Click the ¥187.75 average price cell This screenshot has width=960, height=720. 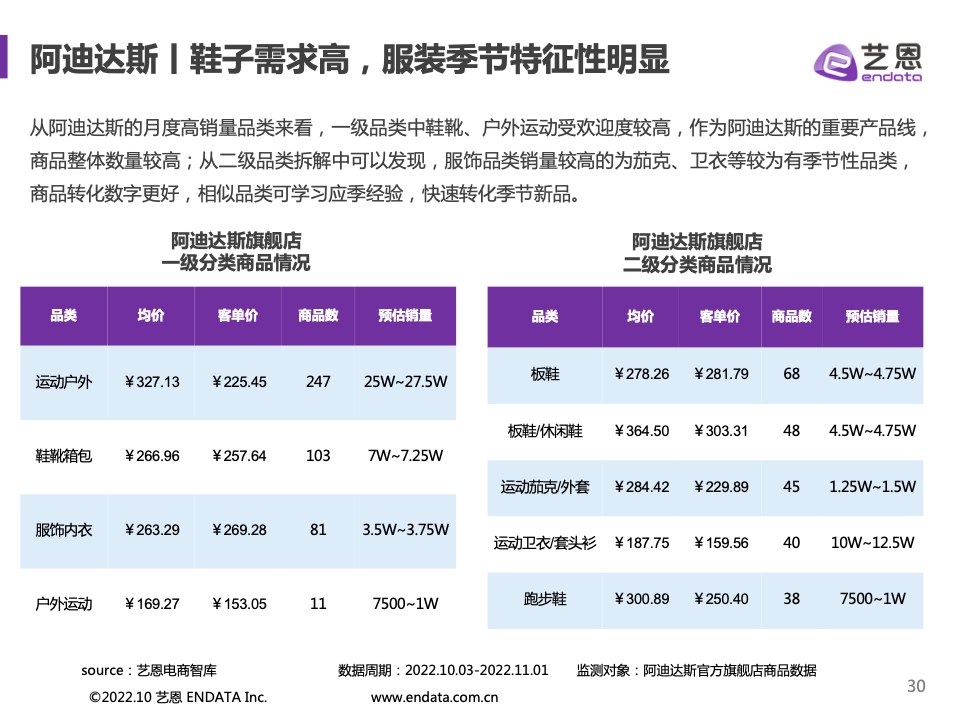[x=642, y=544]
